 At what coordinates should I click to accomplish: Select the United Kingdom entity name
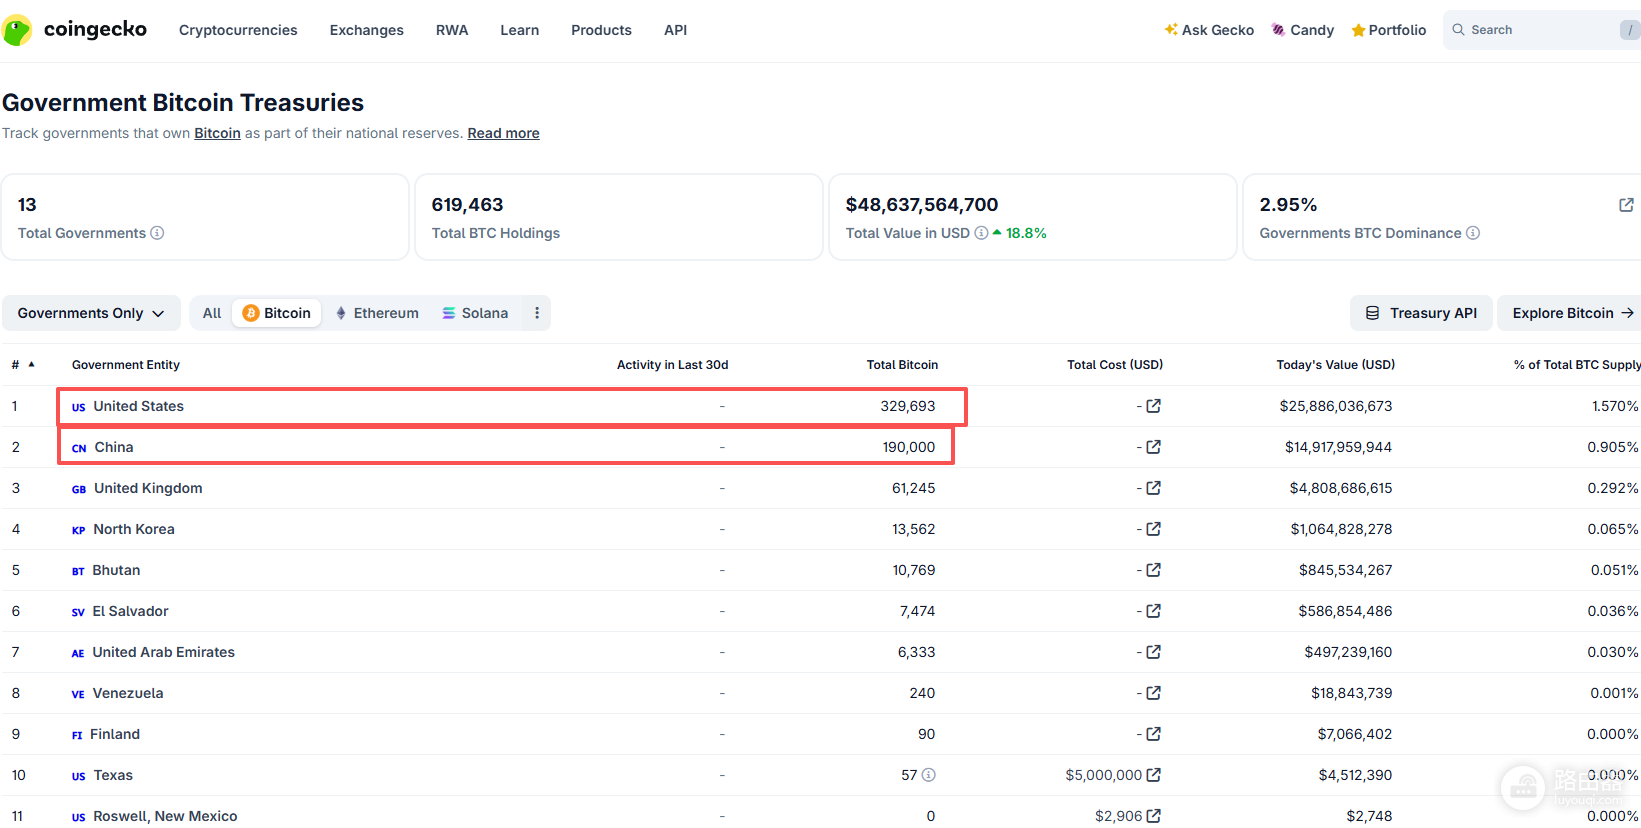[x=148, y=488]
